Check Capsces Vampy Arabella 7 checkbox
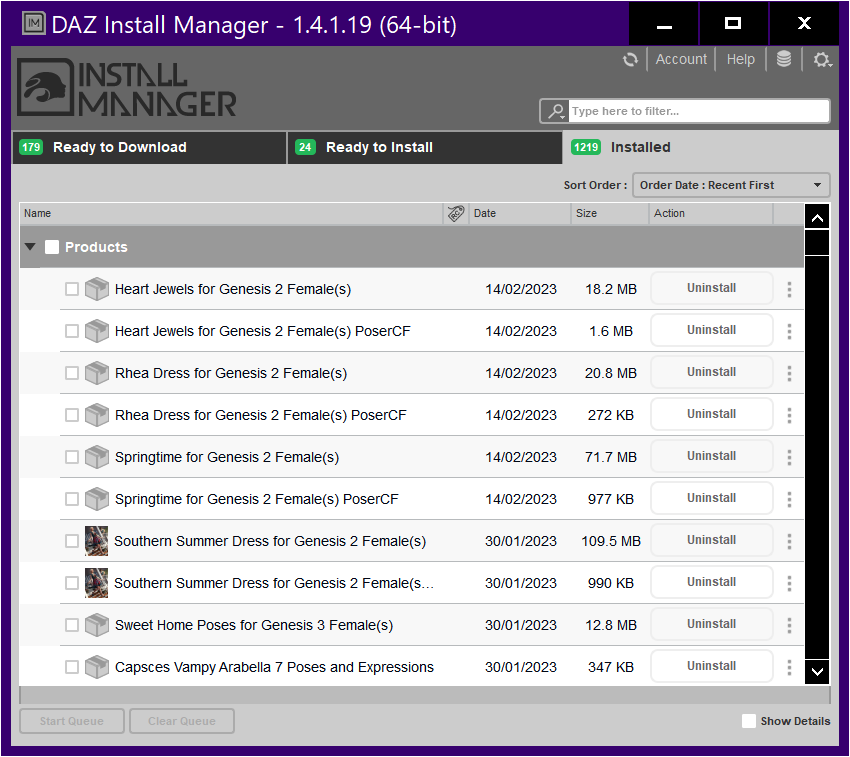This screenshot has width=850, height=757. click(72, 667)
